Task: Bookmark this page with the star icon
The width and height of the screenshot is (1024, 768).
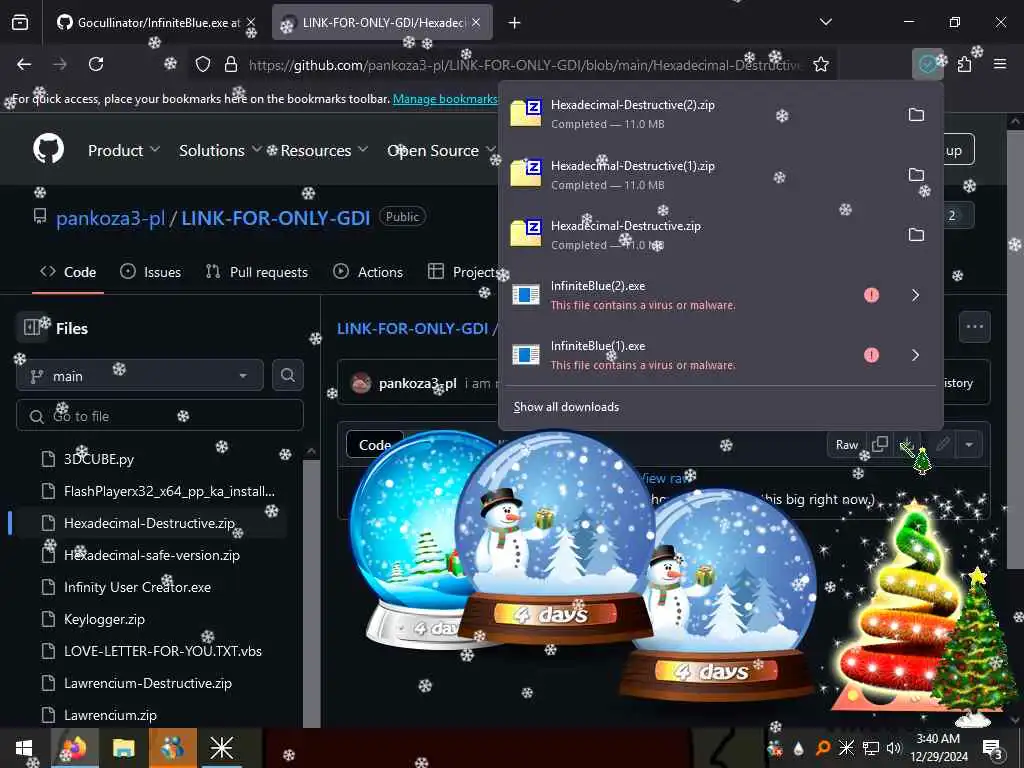Action: click(821, 64)
